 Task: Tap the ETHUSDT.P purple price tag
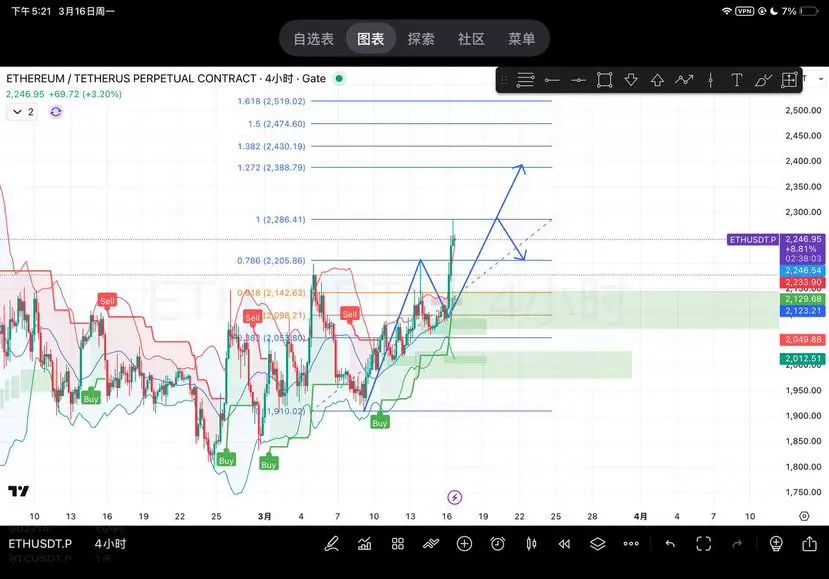pyautogui.click(x=753, y=240)
